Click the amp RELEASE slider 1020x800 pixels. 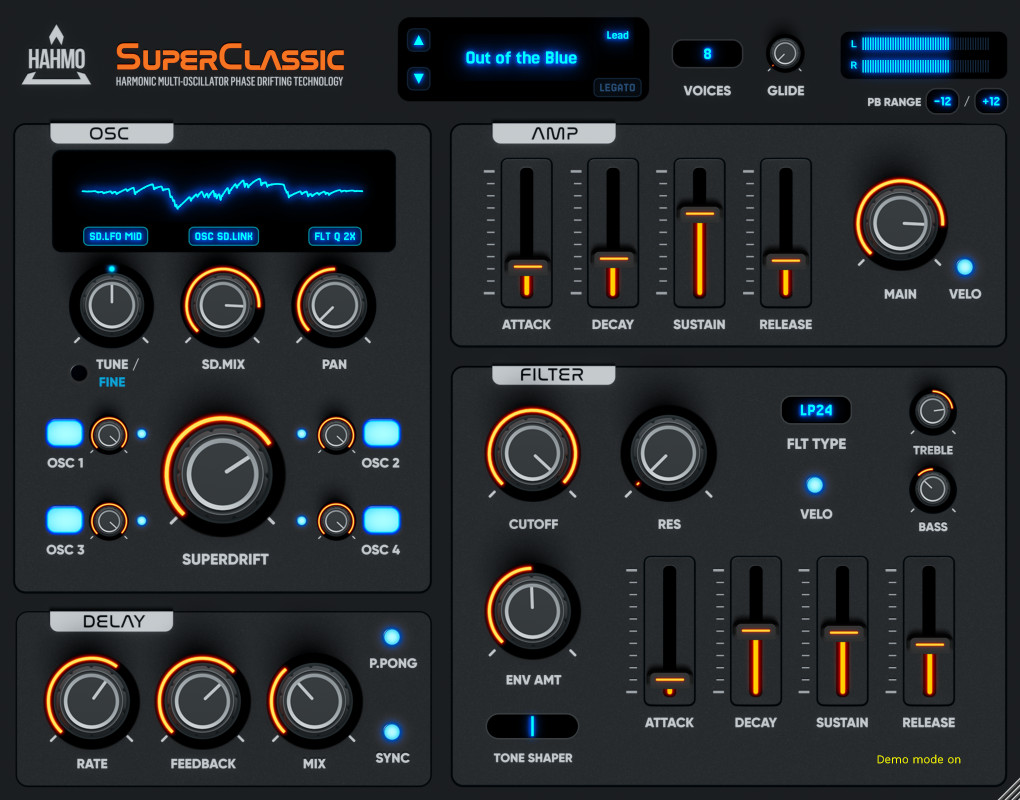pos(786,233)
